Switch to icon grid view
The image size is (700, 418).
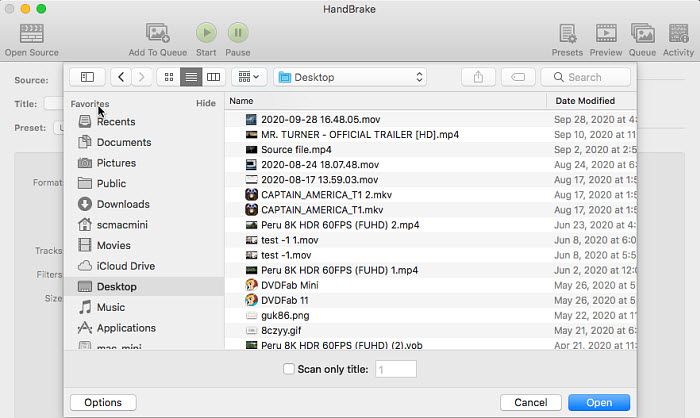coord(169,77)
